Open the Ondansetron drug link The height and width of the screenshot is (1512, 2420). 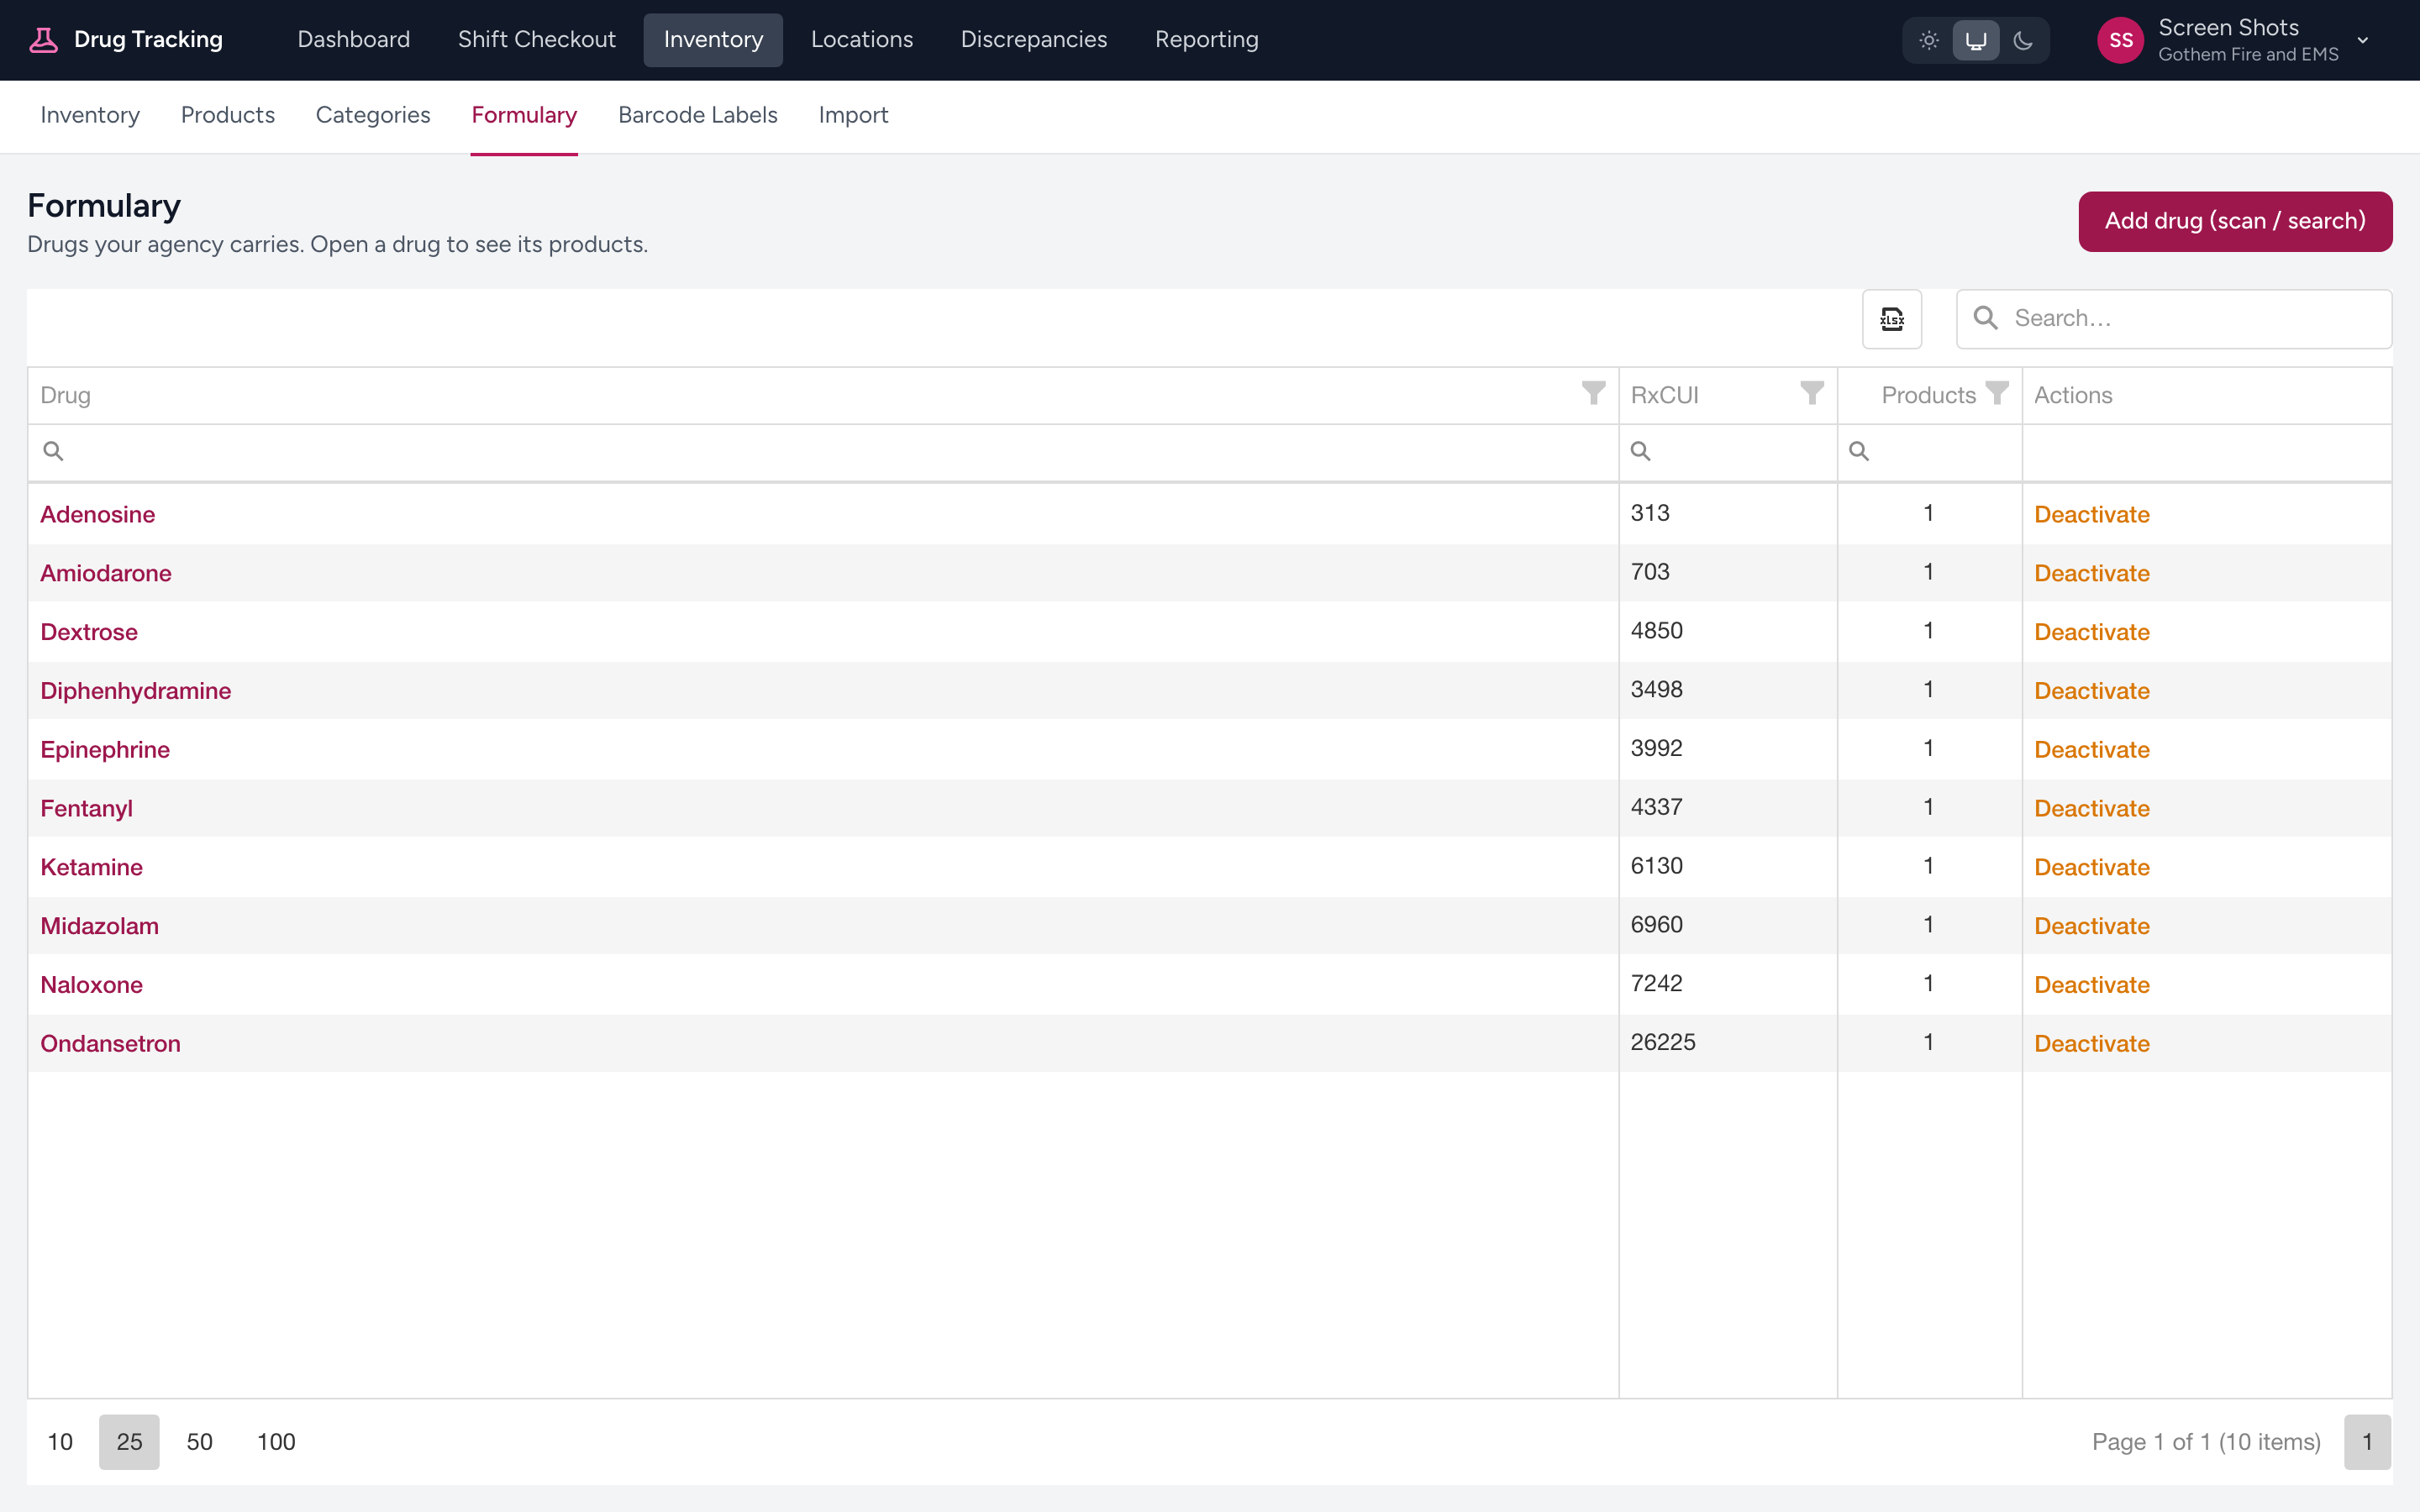(111, 1044)
